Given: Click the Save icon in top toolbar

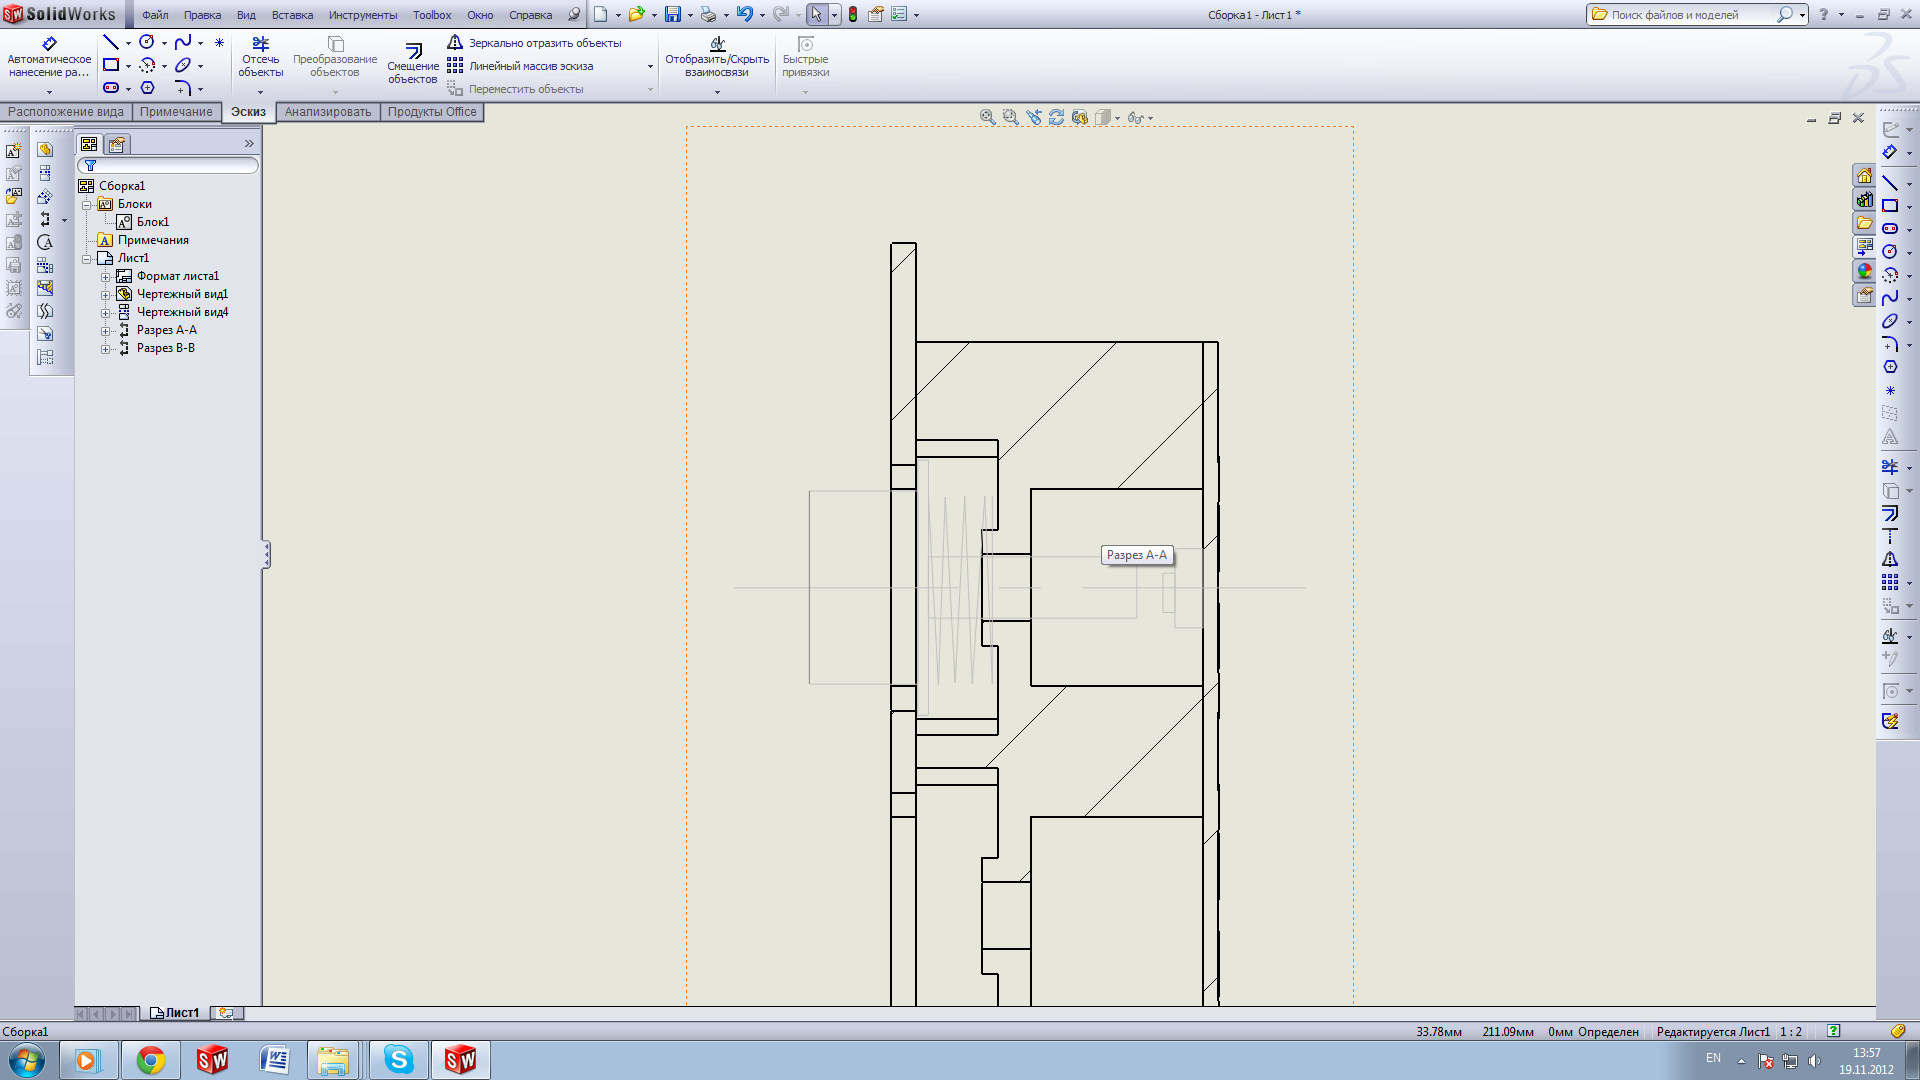Looking at the screenshot, I should coord(672,15).
